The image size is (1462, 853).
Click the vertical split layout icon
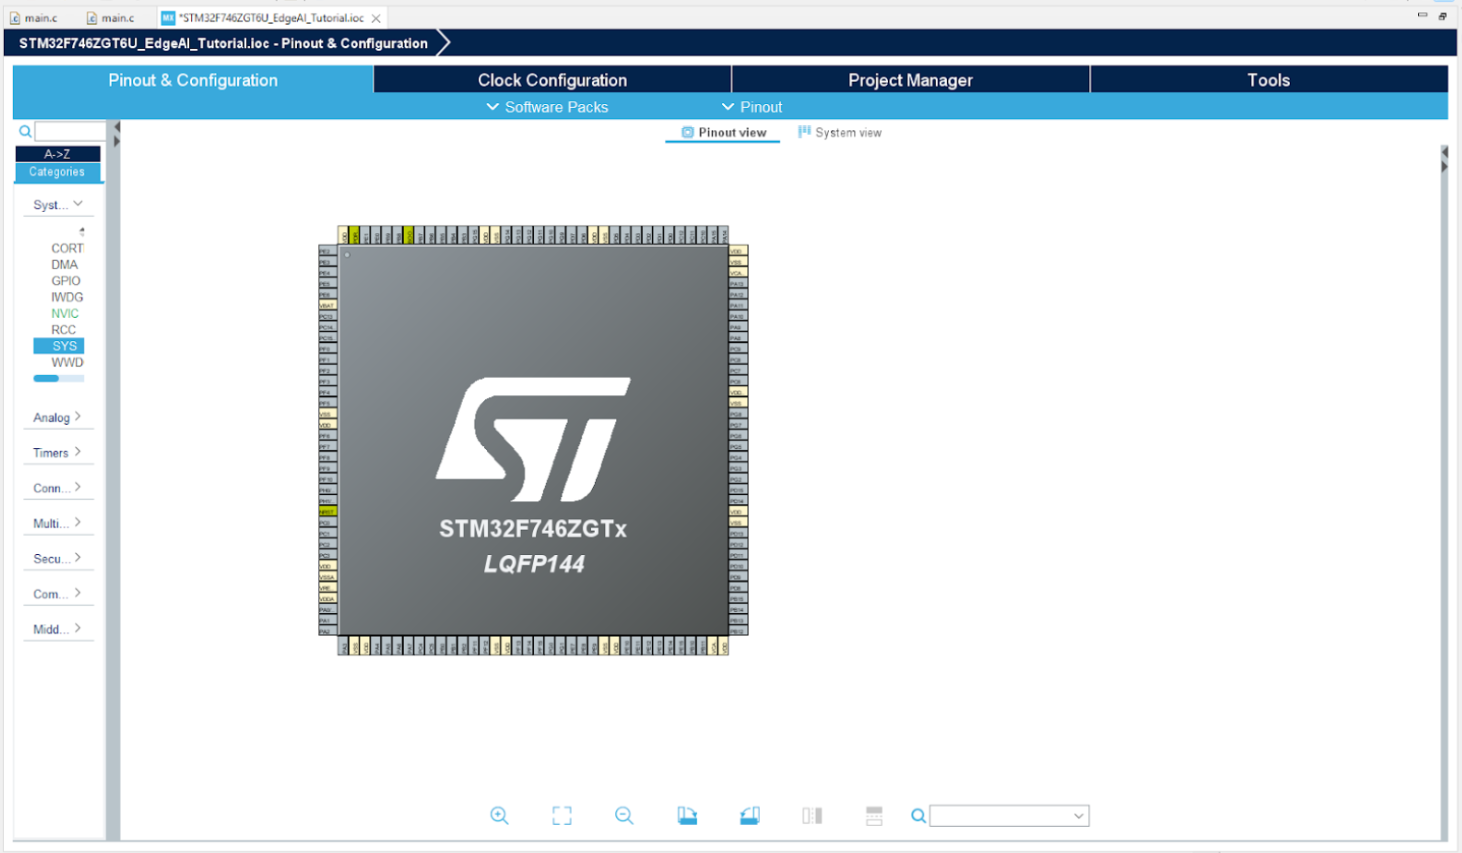coord(812,816)
